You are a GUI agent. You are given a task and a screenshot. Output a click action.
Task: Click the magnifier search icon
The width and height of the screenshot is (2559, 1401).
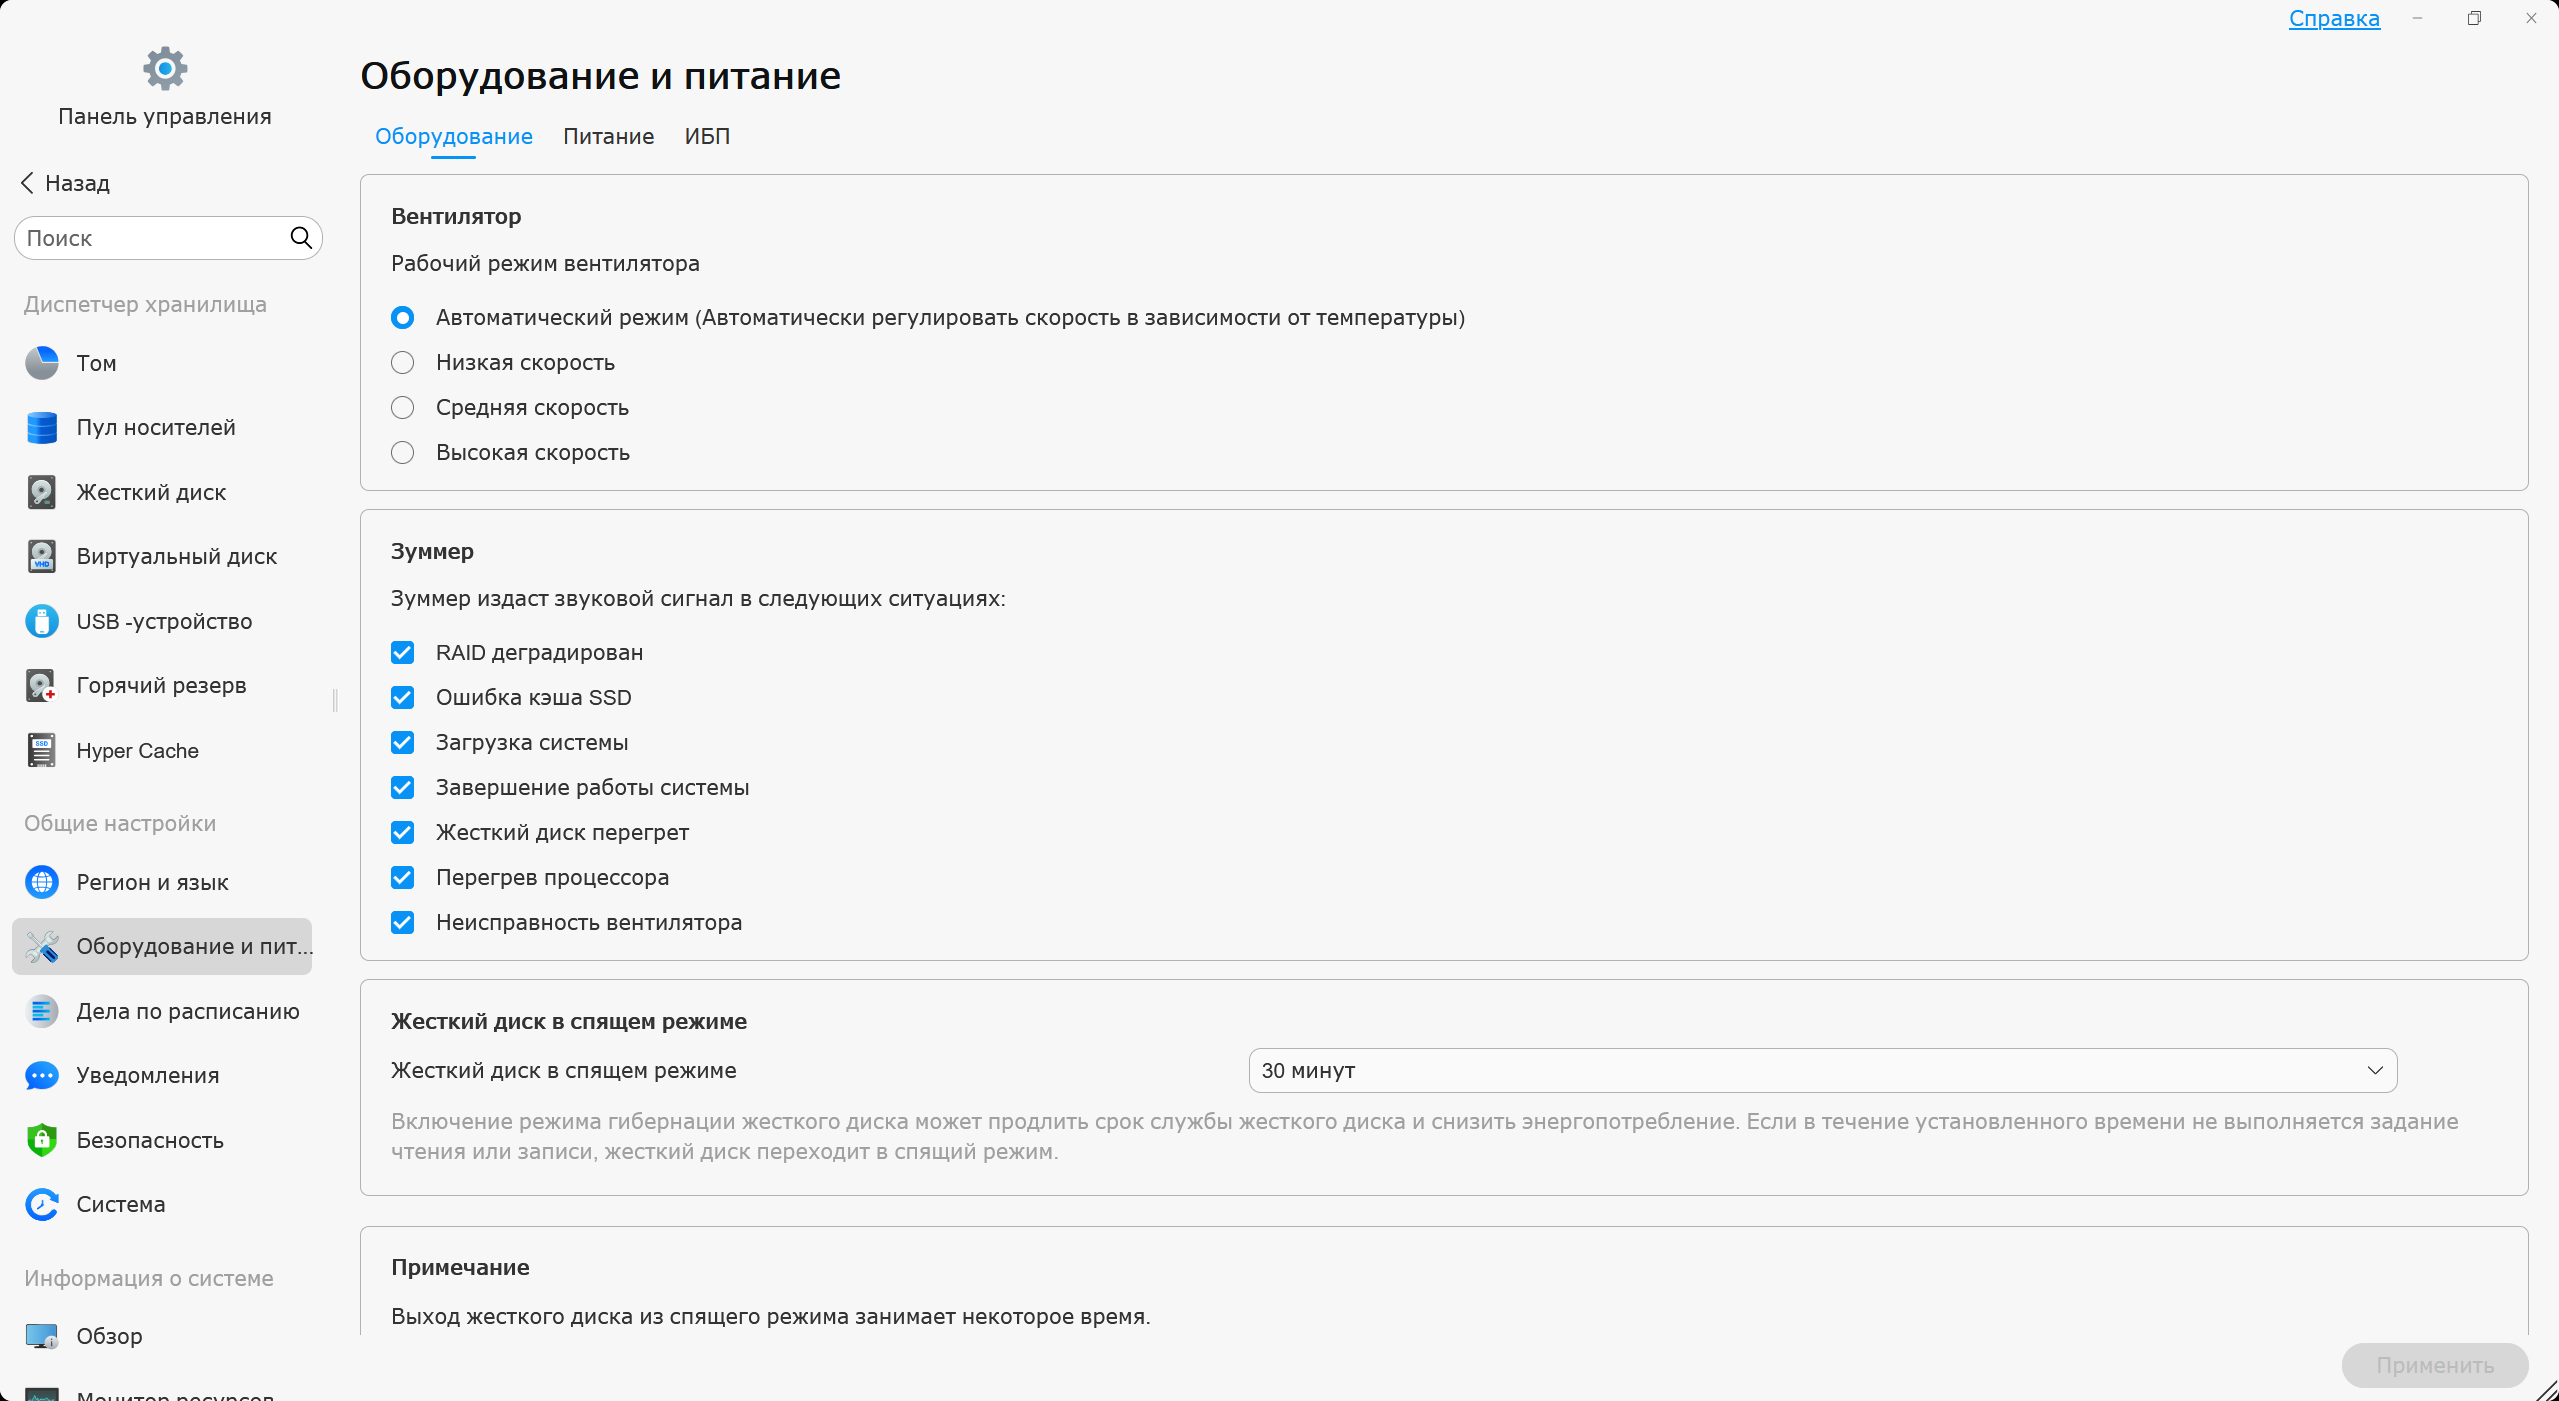click(x=301, y=238)
